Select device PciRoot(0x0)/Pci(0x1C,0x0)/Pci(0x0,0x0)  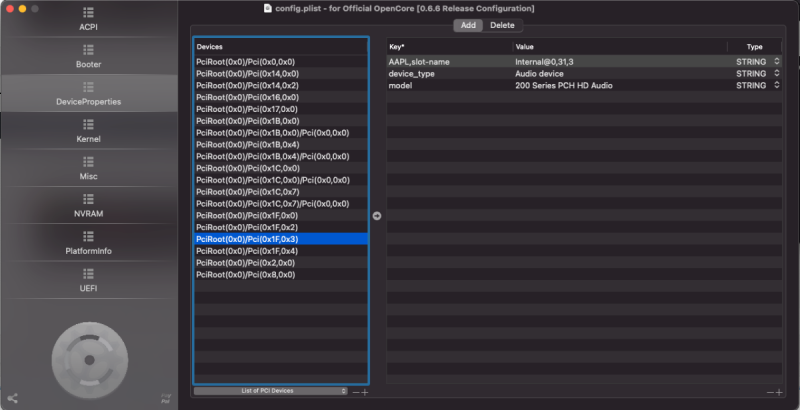pos(281,180)
